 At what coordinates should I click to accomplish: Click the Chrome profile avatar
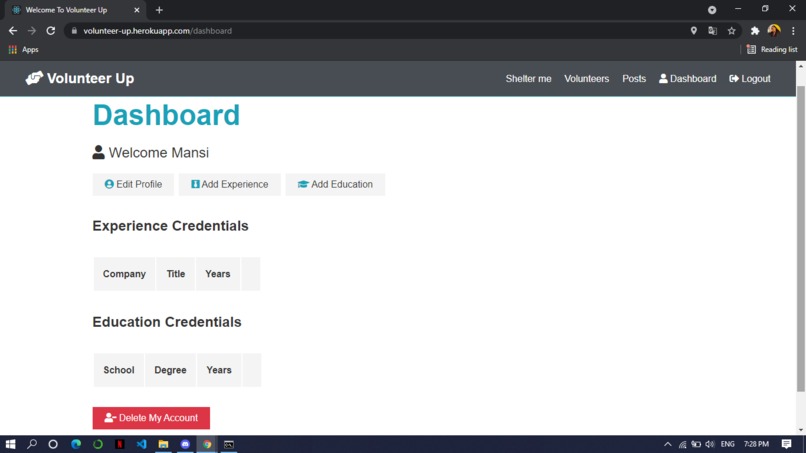(x=774, y=31)
